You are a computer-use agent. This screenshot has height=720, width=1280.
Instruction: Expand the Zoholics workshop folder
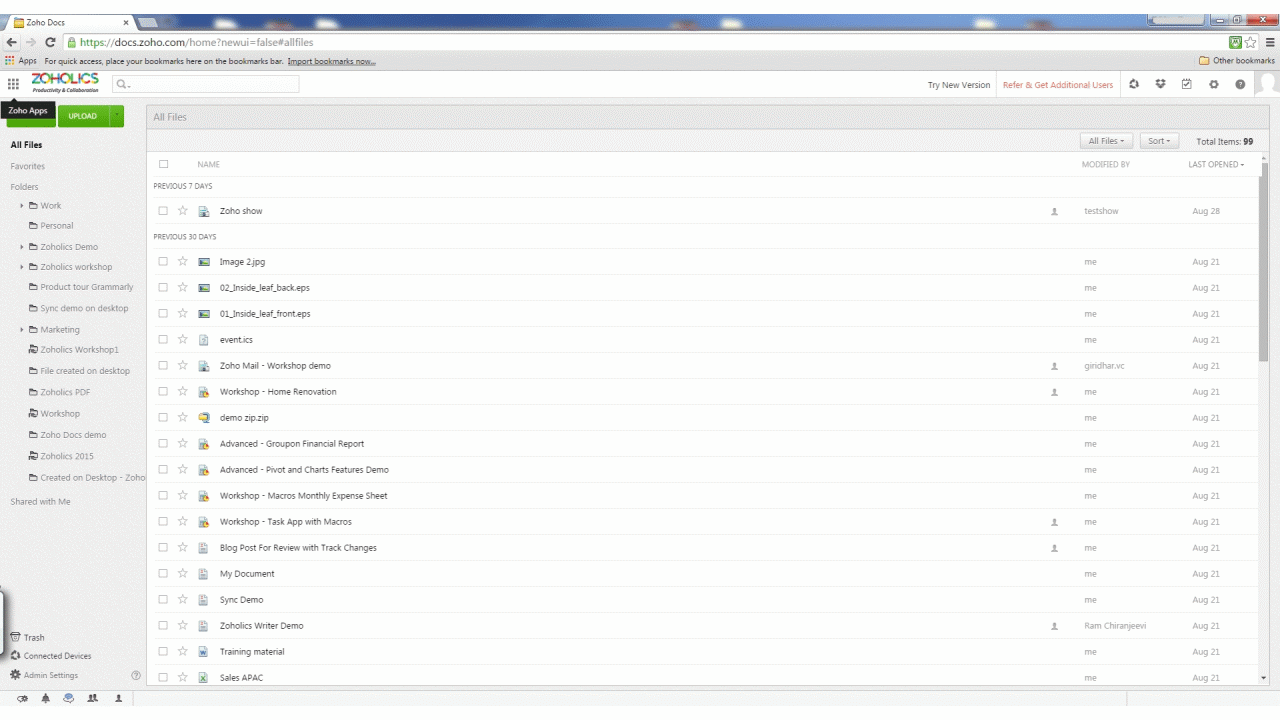[x=22, y=267]
